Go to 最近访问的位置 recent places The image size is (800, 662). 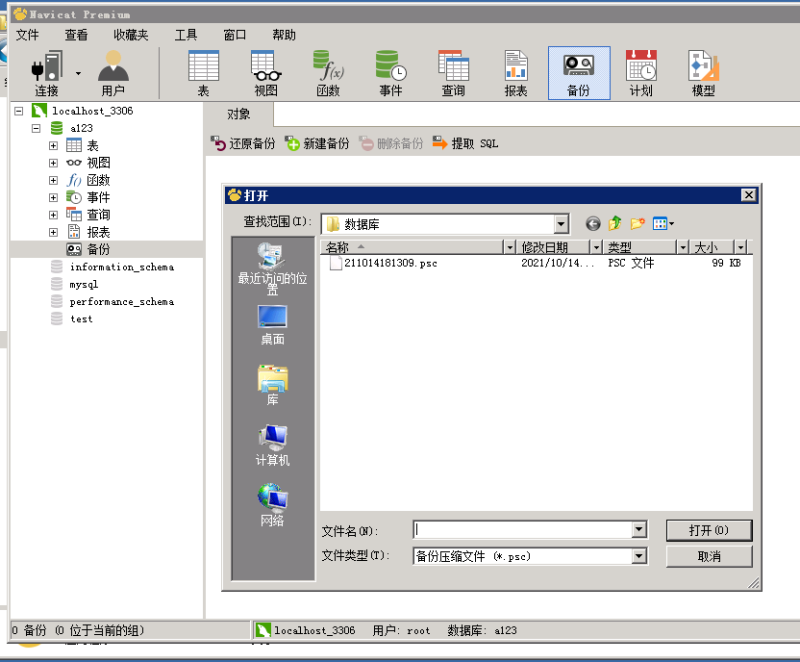(x=272, y=268)
